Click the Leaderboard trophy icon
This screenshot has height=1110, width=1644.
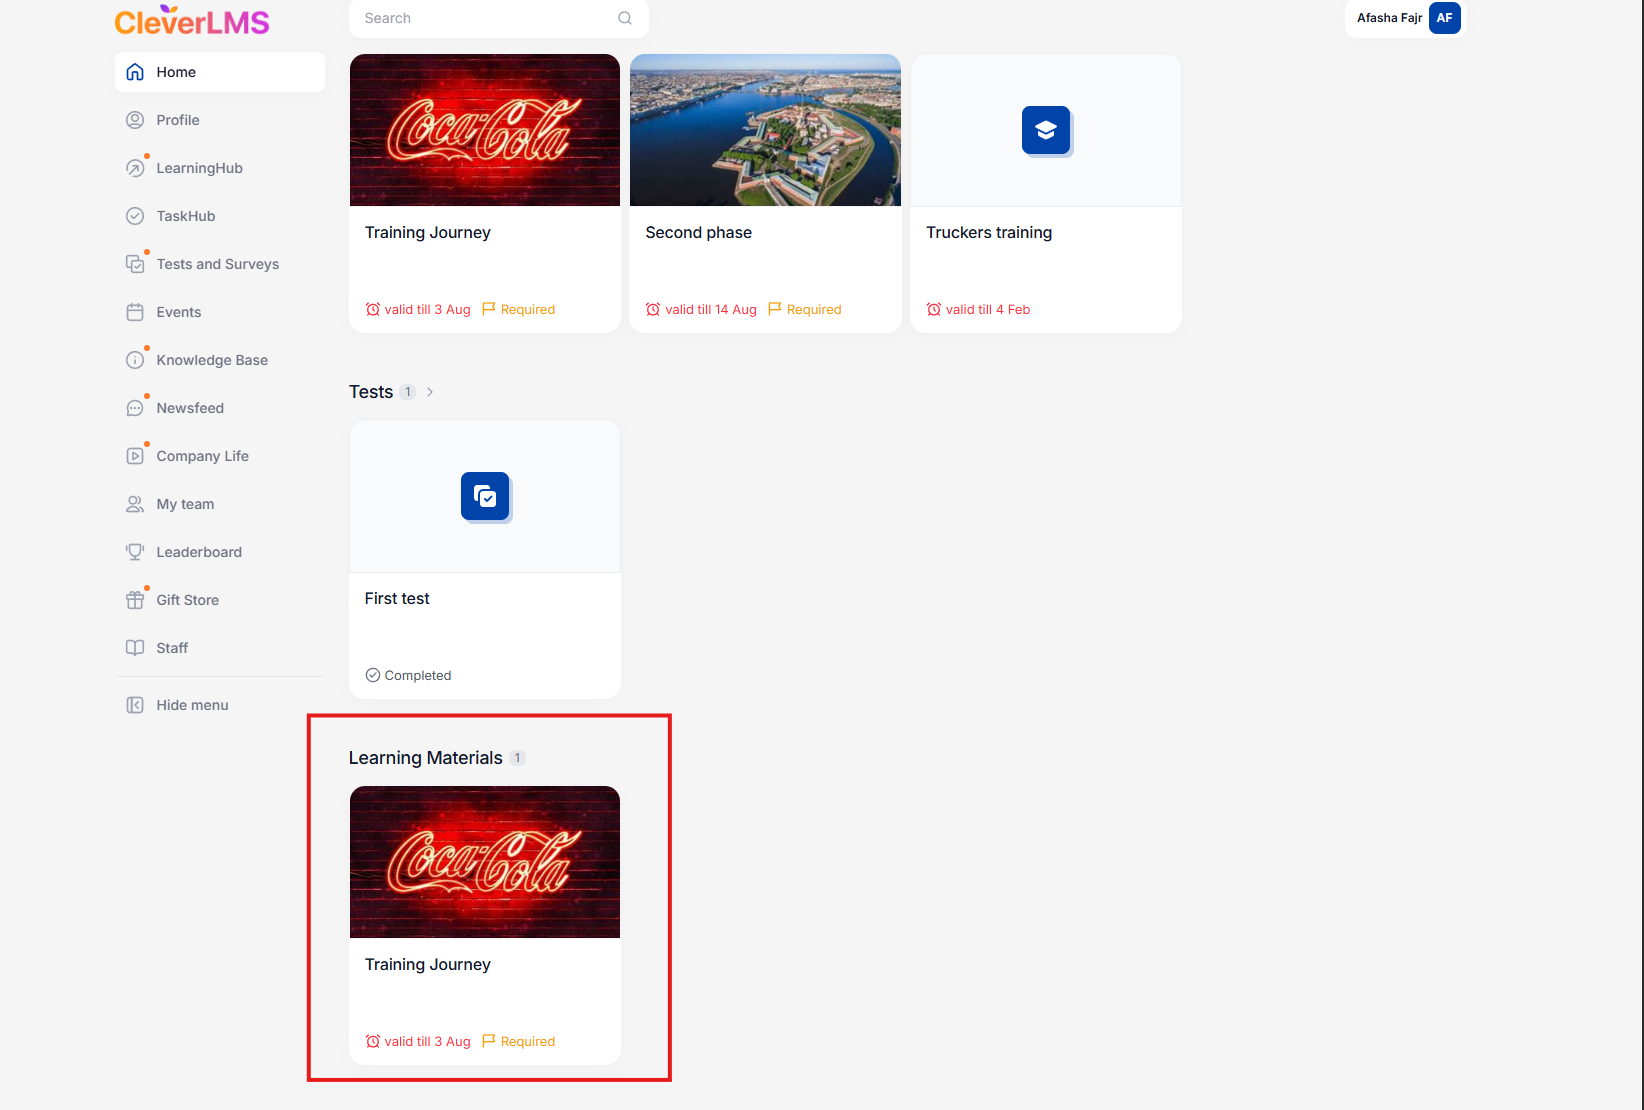click(x=135, y=552)
